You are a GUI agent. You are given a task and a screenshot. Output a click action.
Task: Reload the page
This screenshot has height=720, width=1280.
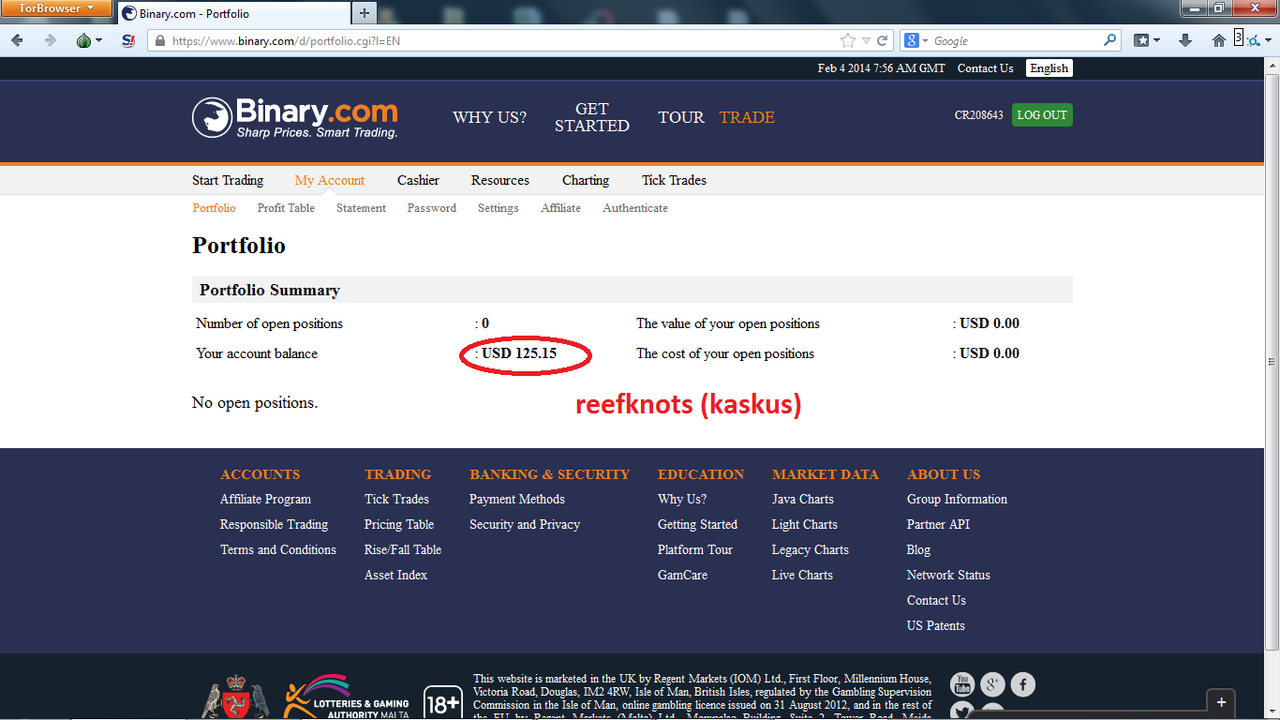pyautogui.click(x=882, y=41)
